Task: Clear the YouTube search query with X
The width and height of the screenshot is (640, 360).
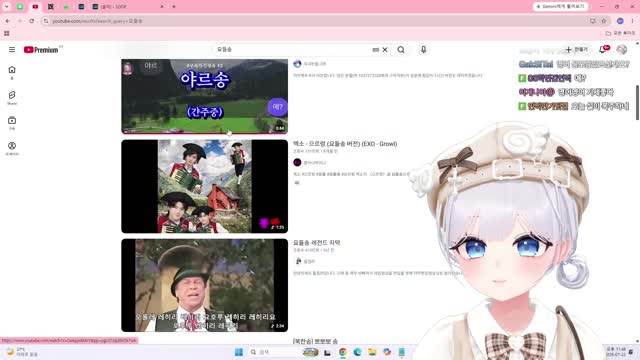Action: [x=385, y=50]
